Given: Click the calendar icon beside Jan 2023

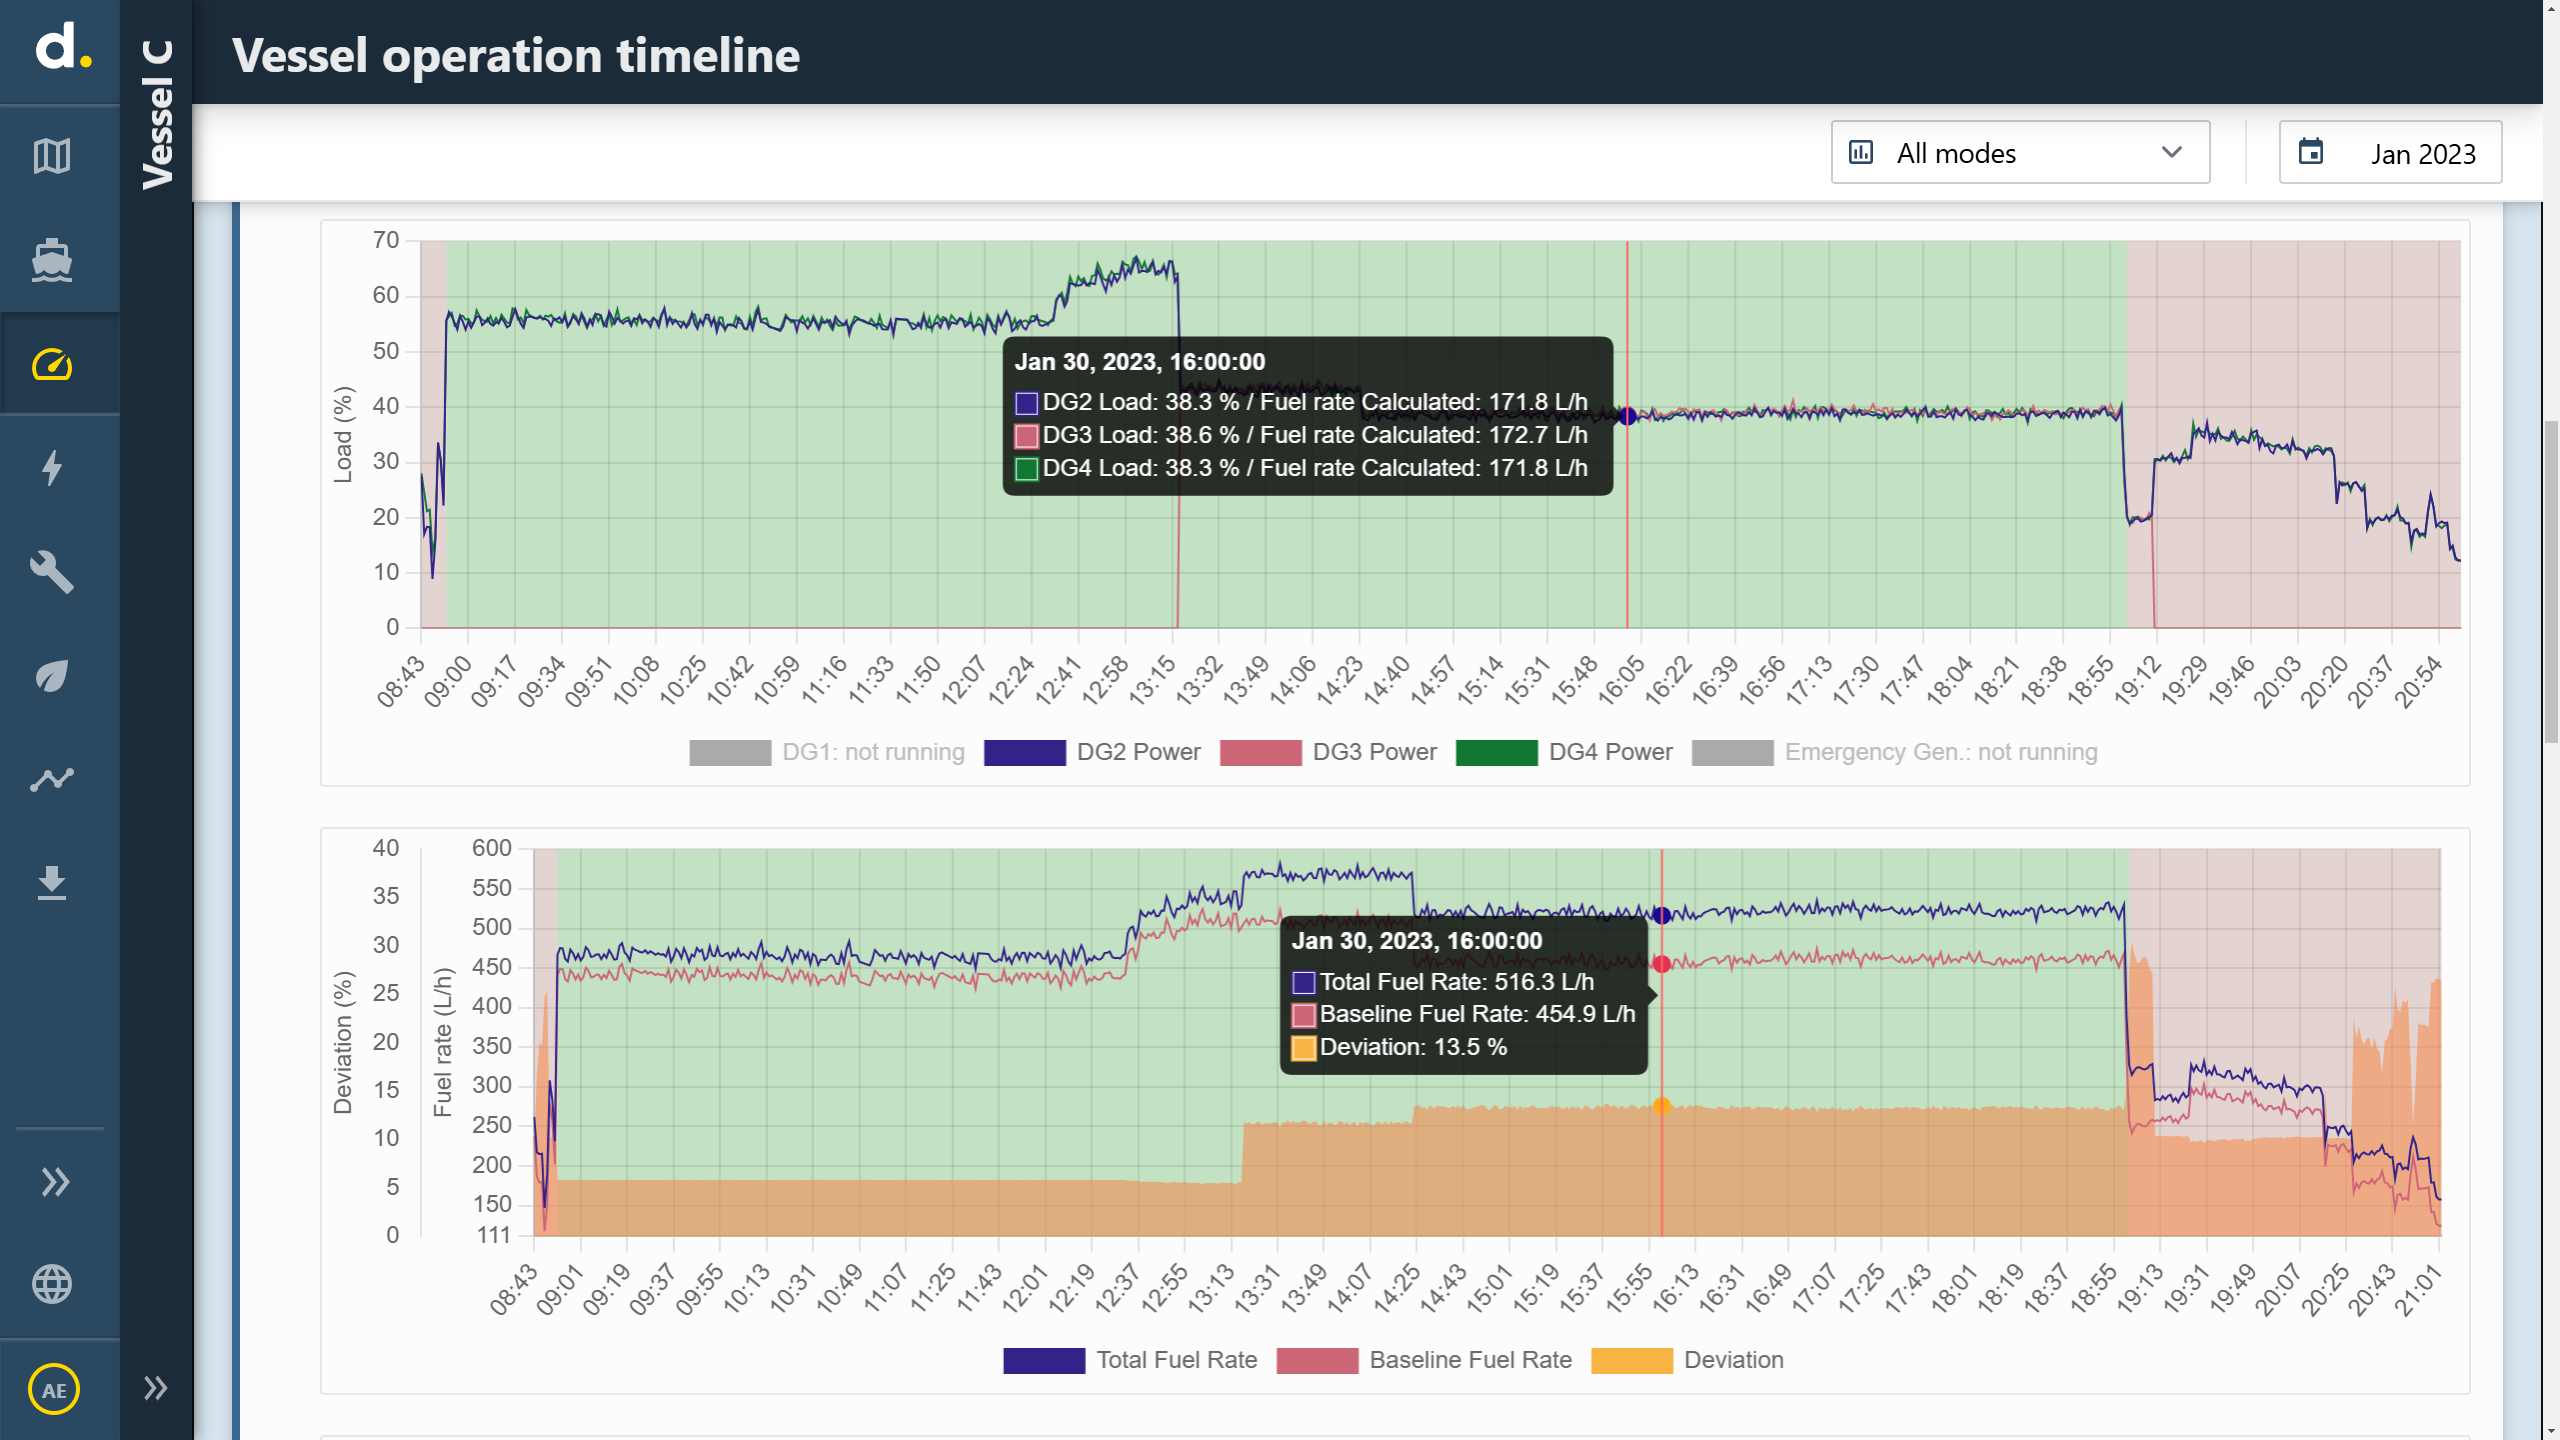Looking at the screenshot, I should coord(2310,152).
